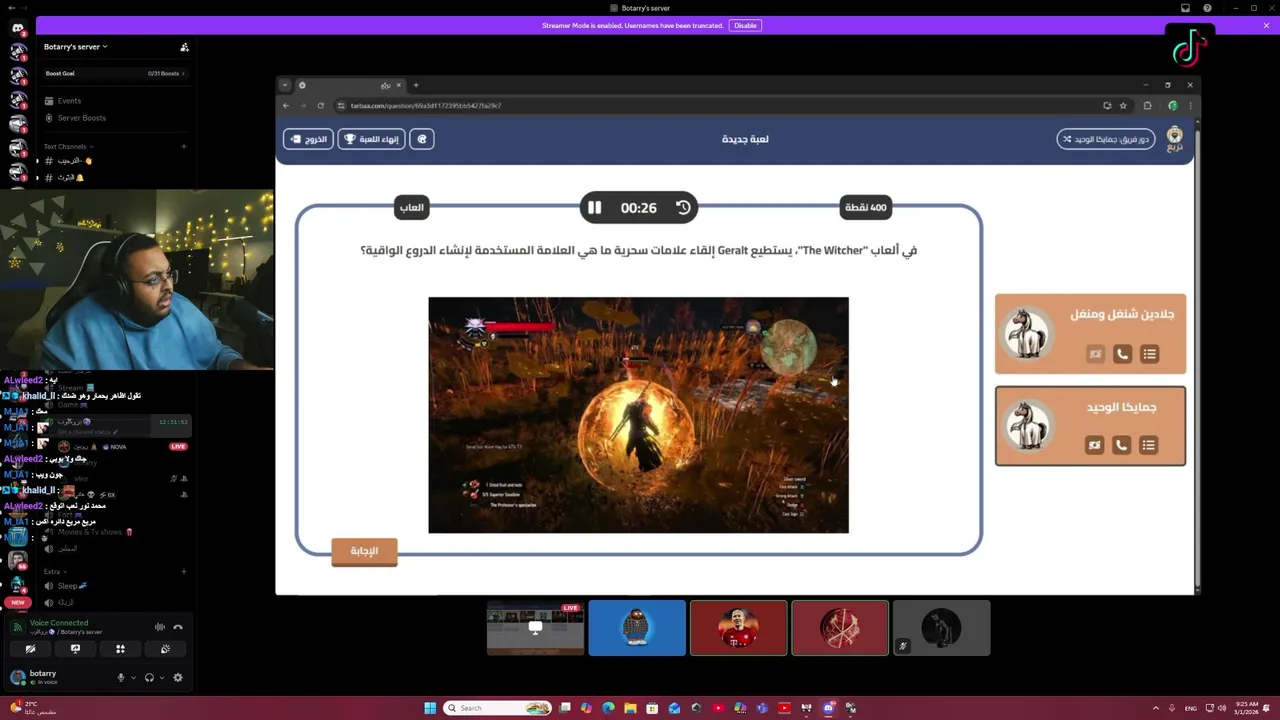Collapse the Extra category
Image resolution: width=1280 pixels, height=720 pixels.
54,572
